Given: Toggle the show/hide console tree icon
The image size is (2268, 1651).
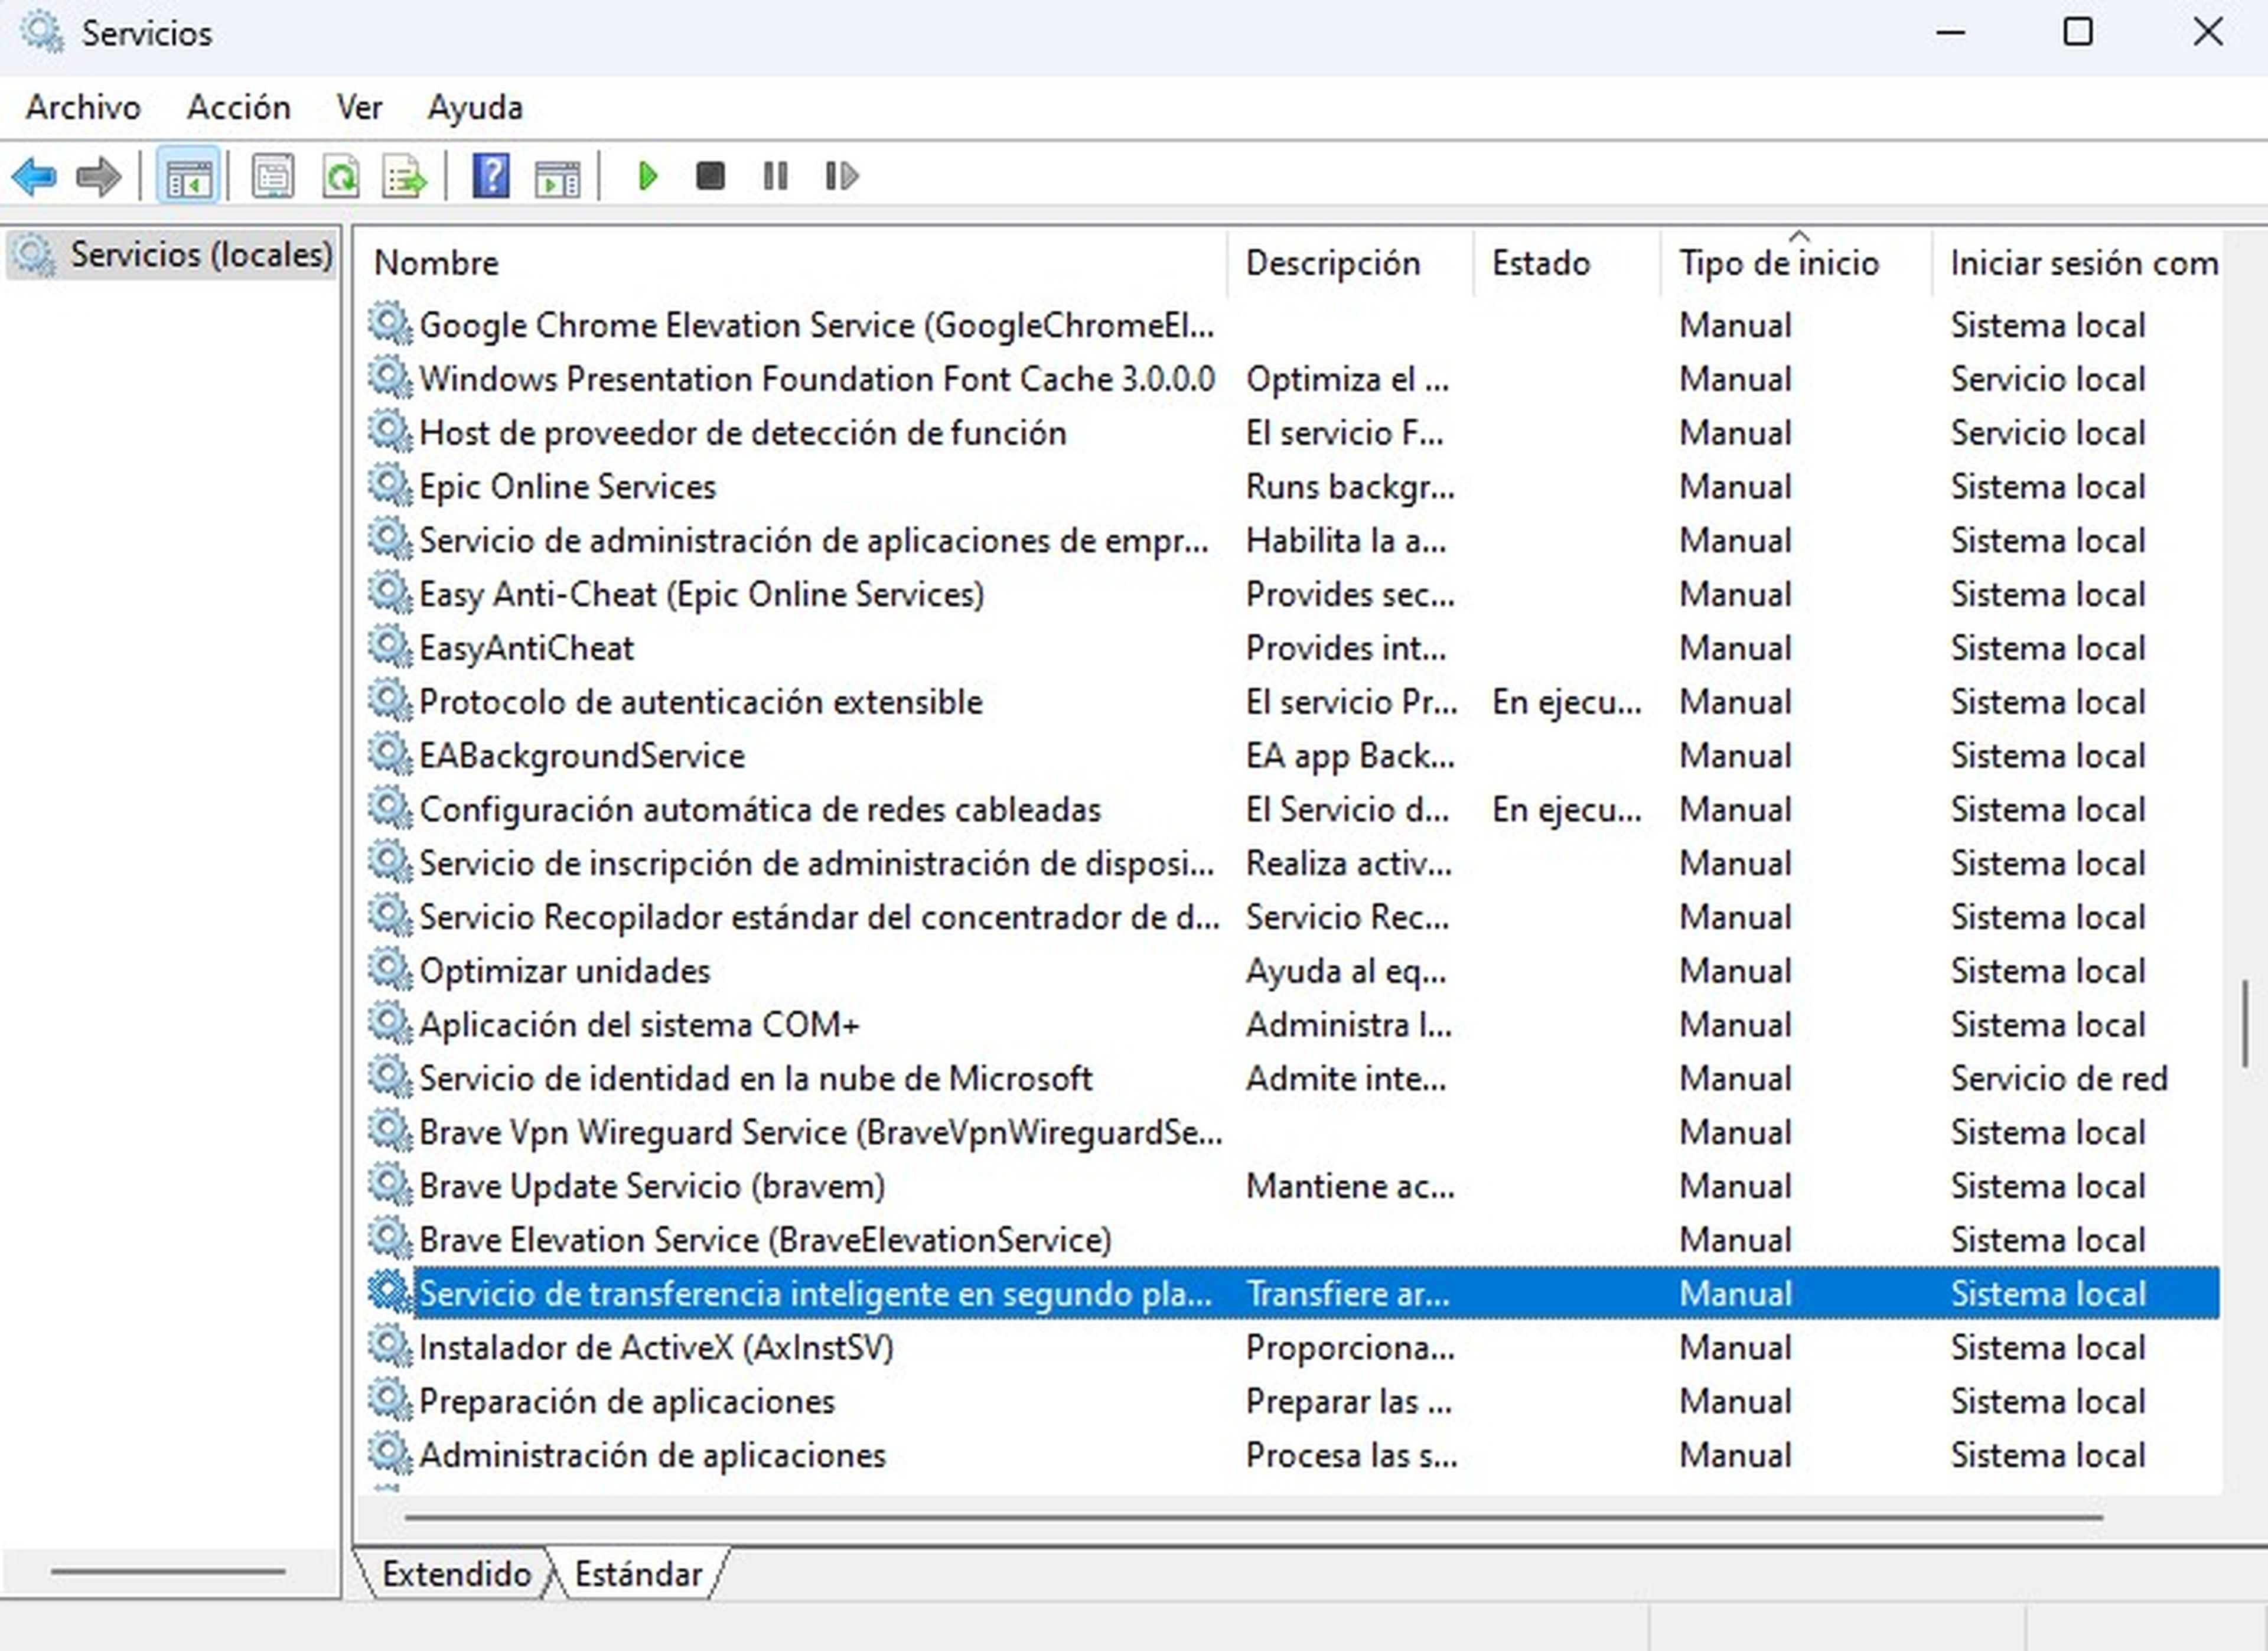Looking at the screenshot, I should [x=188, y=177].
